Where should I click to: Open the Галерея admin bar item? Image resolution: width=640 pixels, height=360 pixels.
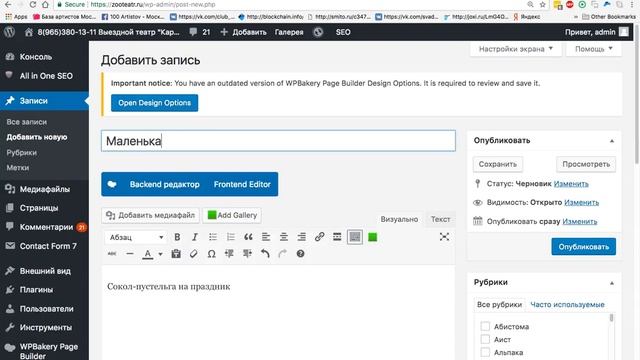(289, 32)
